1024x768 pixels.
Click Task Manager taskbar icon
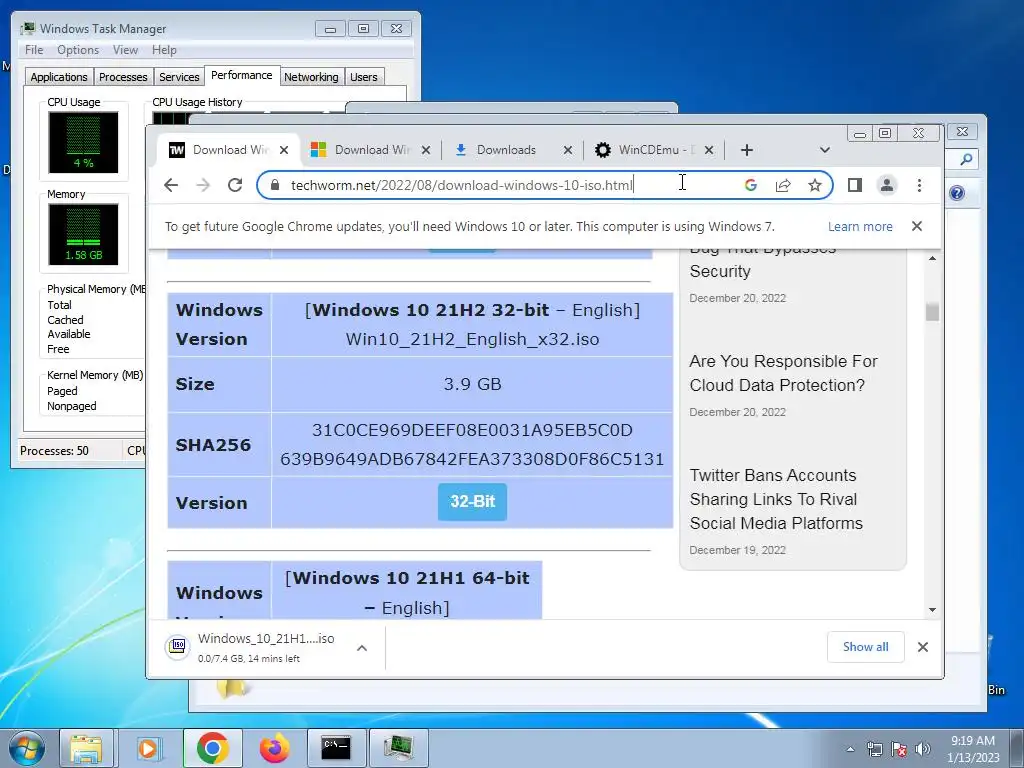[x=398, y=748]
